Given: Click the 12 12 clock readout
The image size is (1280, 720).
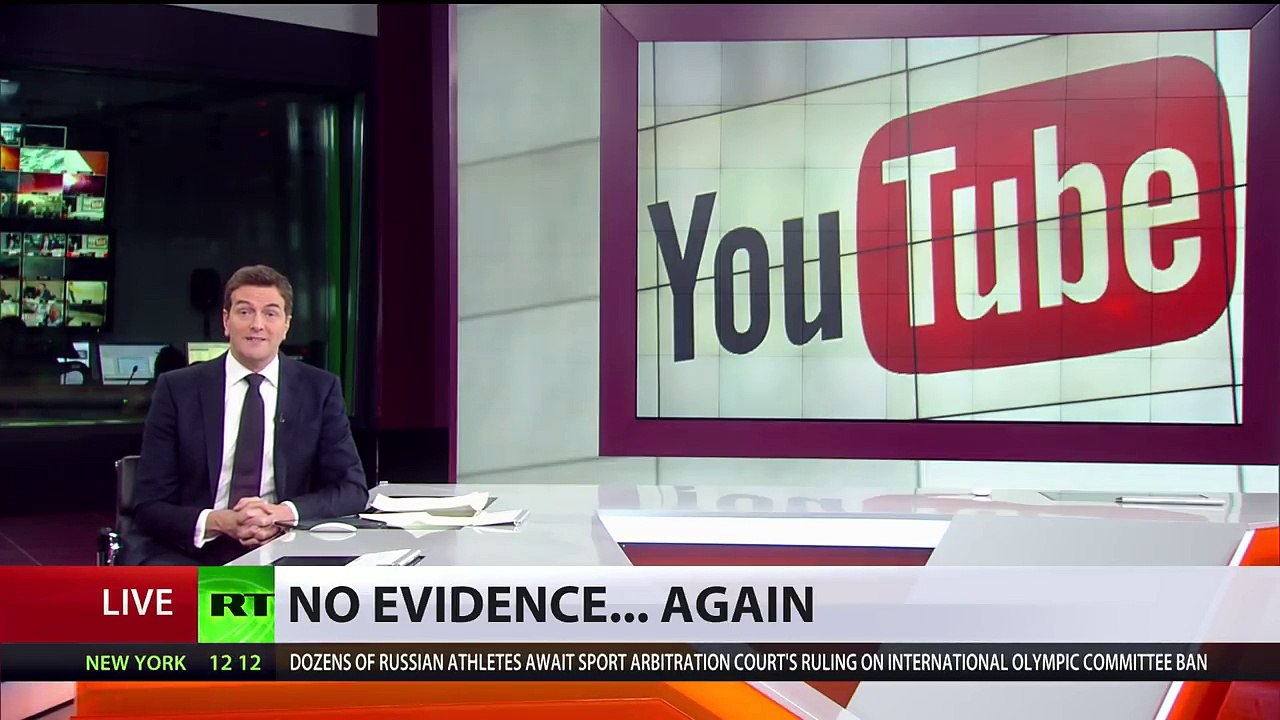Looking at the screenshot, I should coord(236,663).
